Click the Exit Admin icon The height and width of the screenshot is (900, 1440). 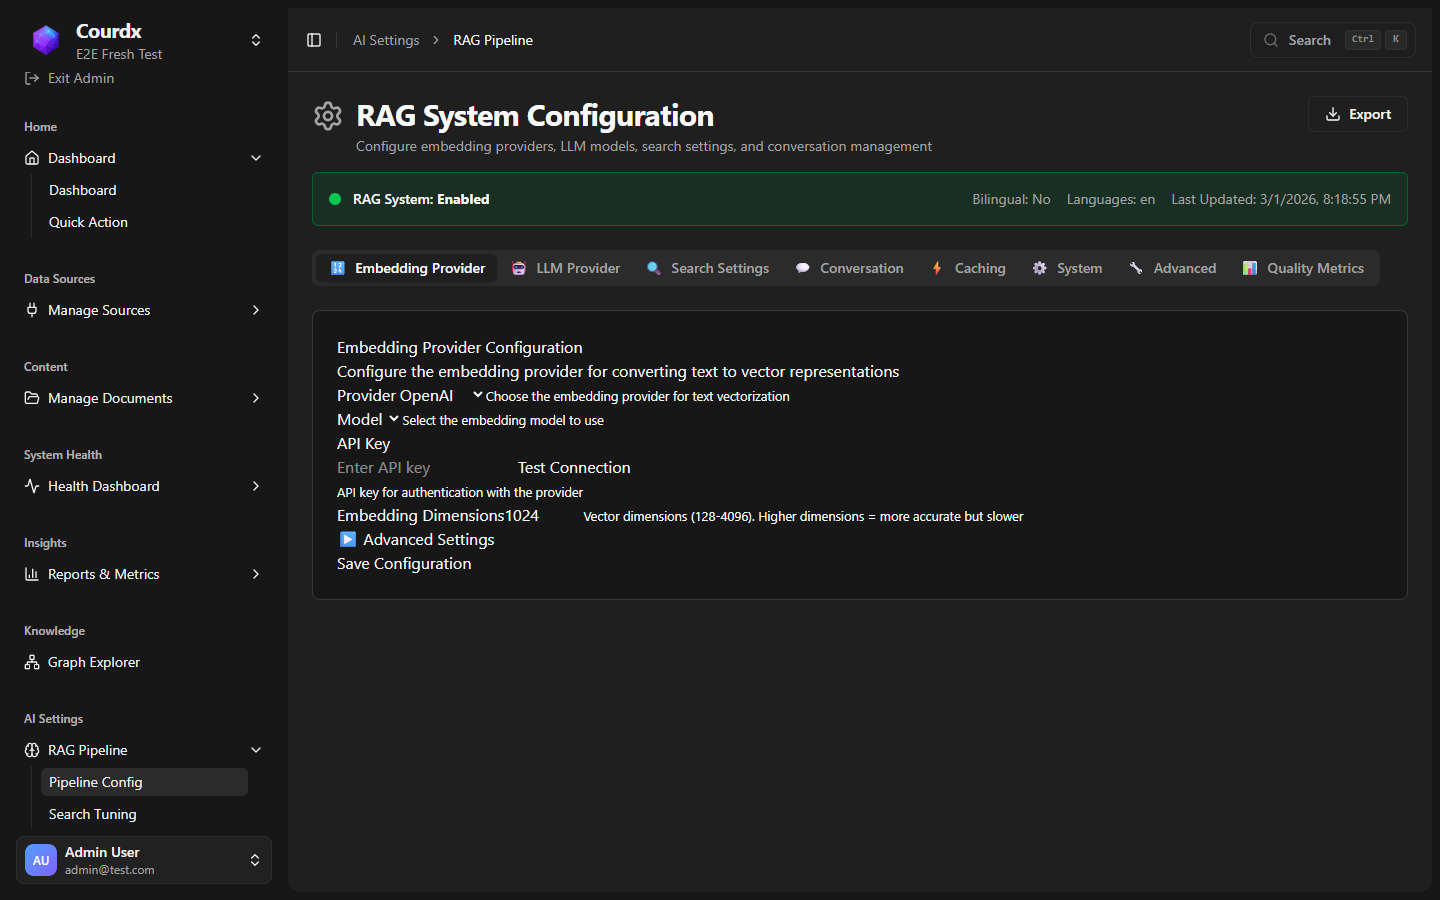pyautogui.click(x=32, y=78)
